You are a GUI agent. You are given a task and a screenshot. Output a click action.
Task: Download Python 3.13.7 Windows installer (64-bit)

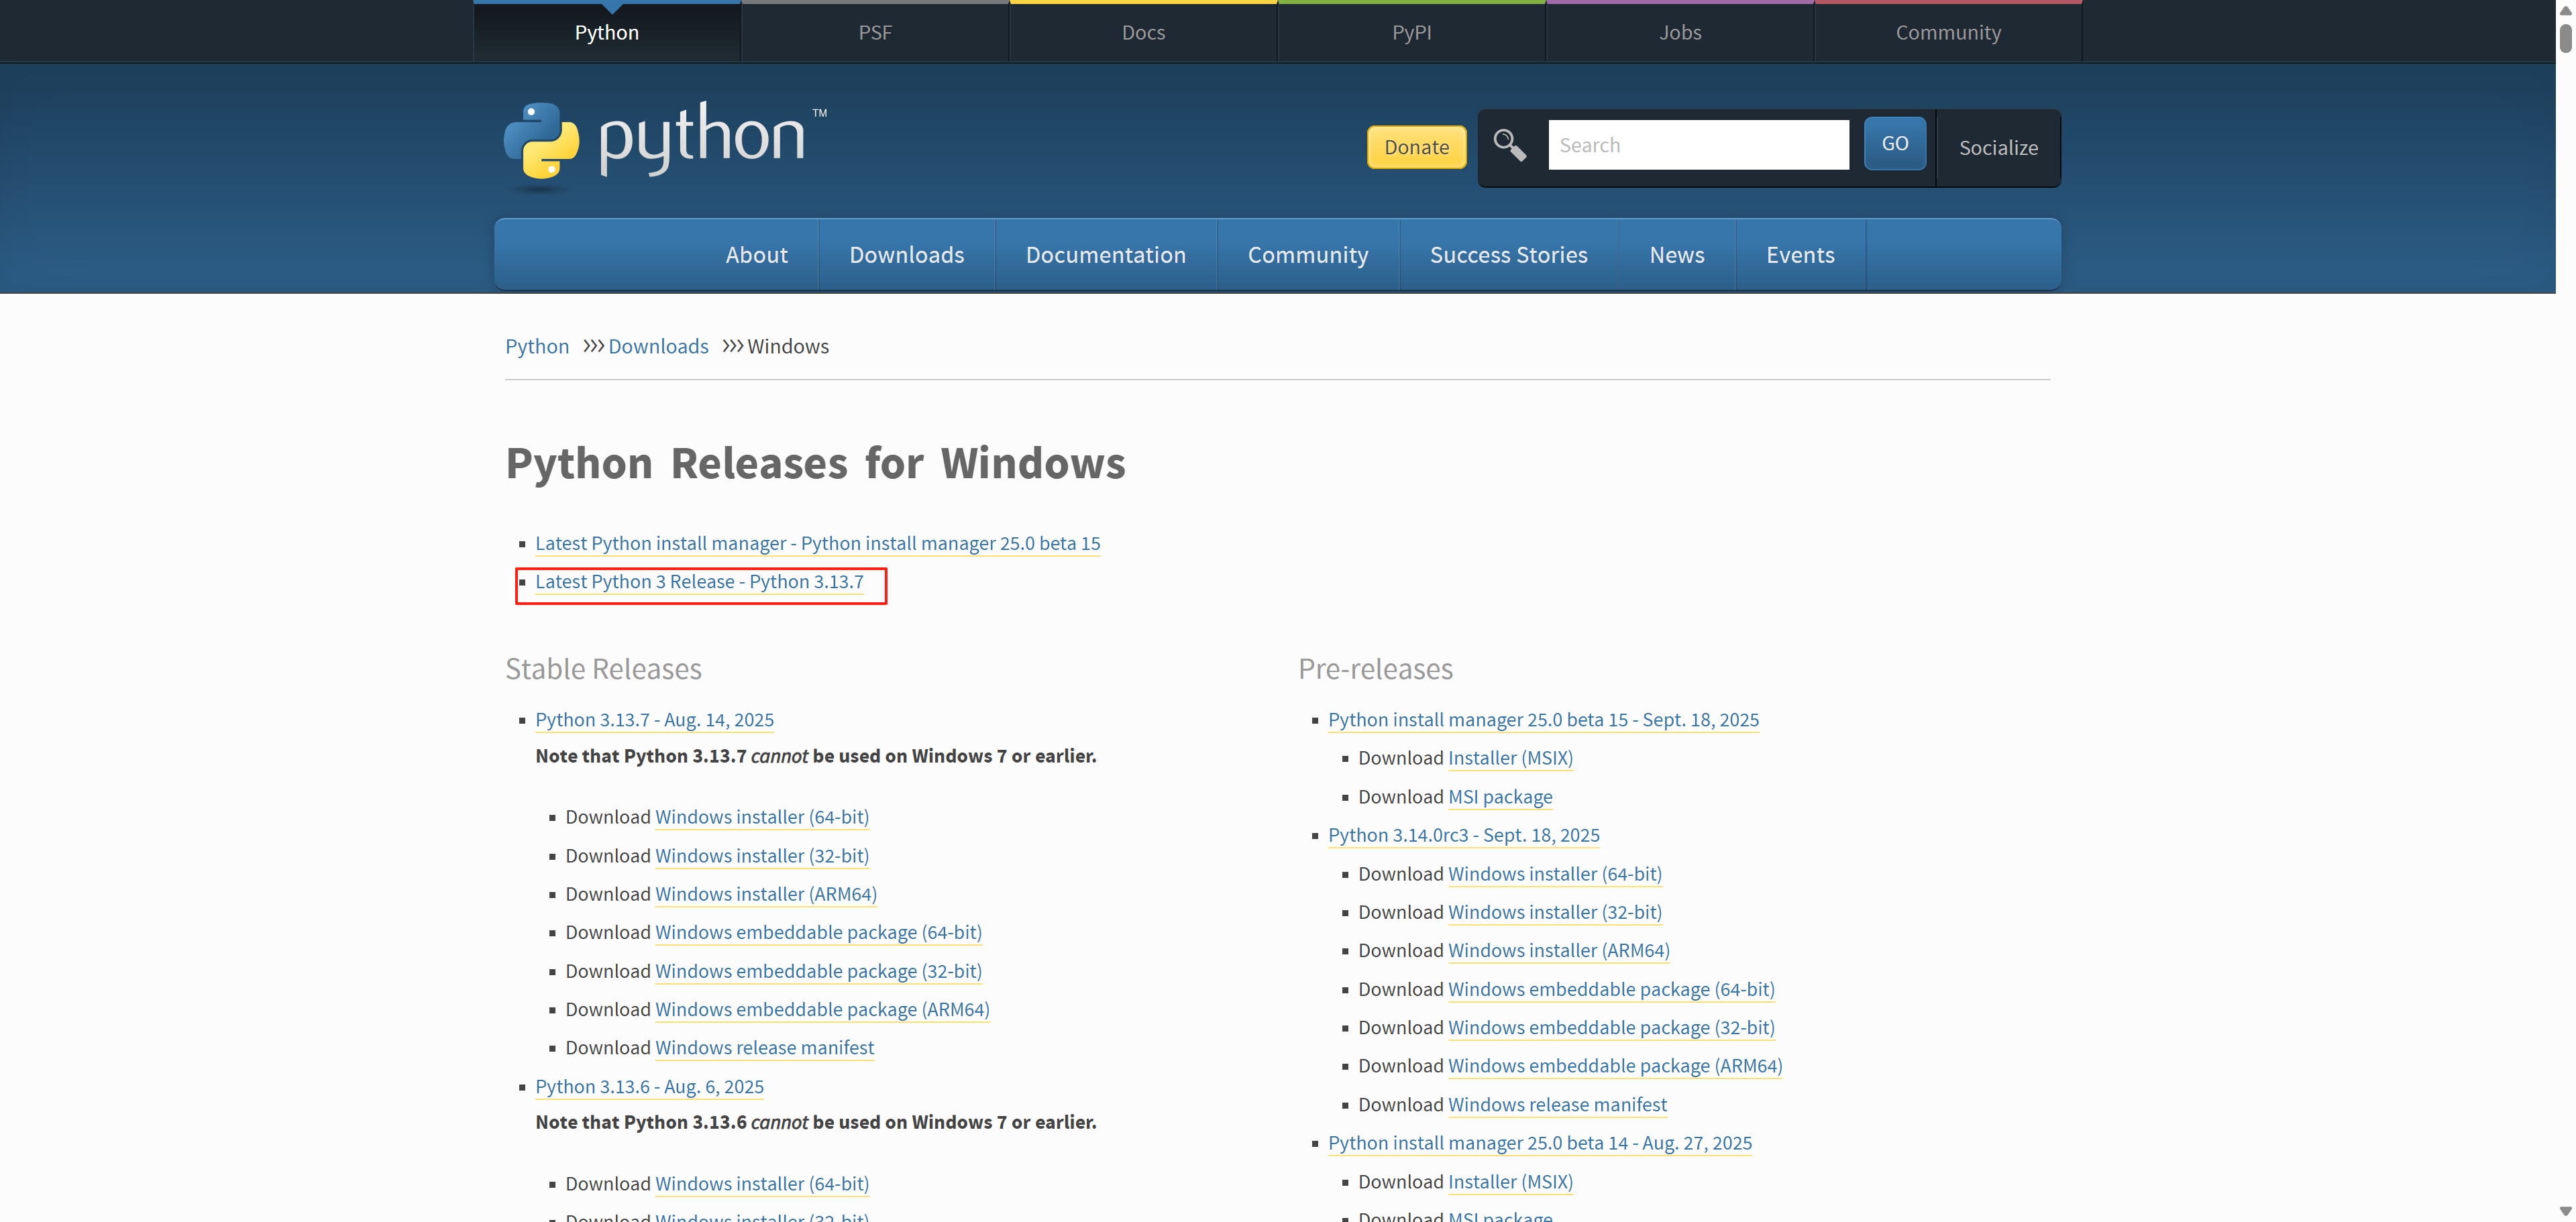click(761, 817)
